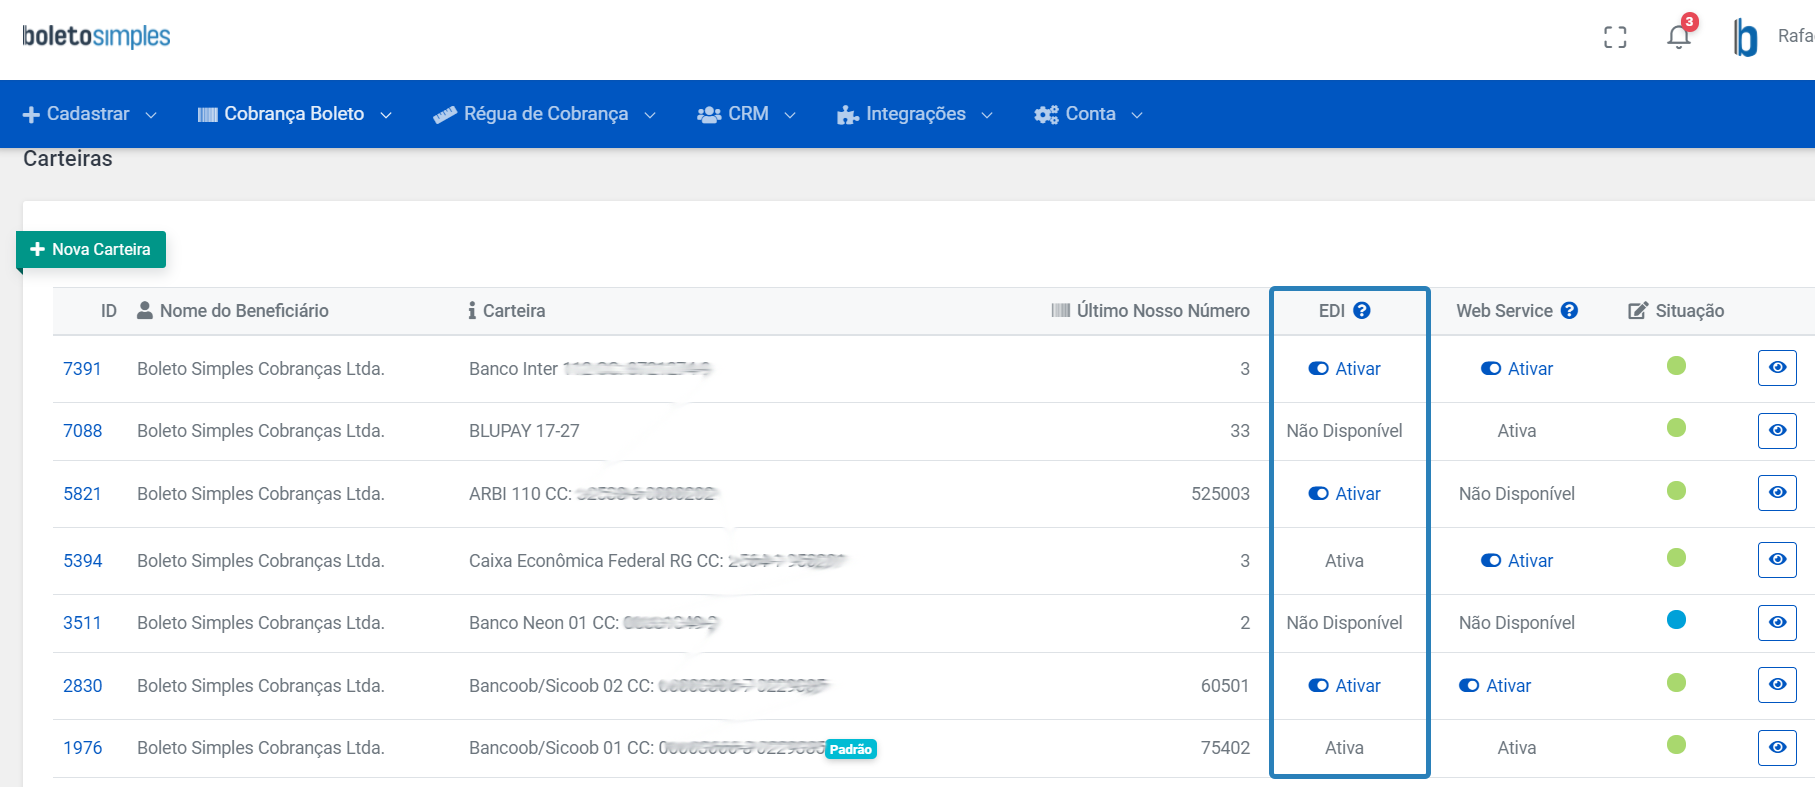View carteira 7088 with eye button
This screenshot has width=1815, height=787.
click(x=1777, y=430)
